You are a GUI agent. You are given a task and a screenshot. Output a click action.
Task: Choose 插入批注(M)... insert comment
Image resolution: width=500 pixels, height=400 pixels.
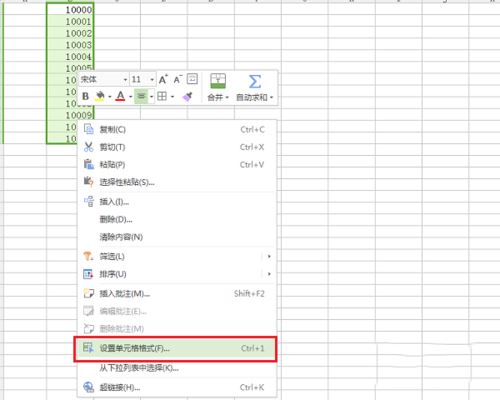(x=177, y=294)
